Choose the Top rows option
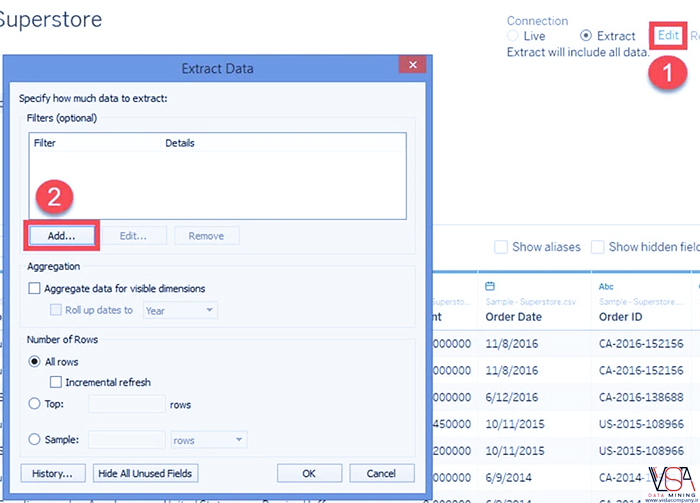The width and height of the screenshot is (700, 503). (x=35, y=405)
